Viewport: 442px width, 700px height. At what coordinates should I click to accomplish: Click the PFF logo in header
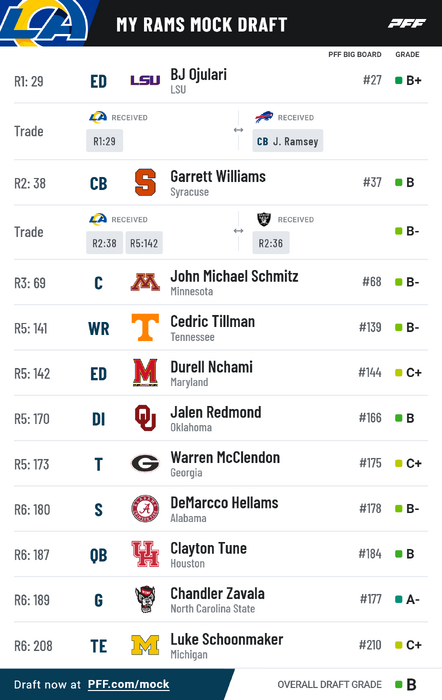click(x=407, y=23)
